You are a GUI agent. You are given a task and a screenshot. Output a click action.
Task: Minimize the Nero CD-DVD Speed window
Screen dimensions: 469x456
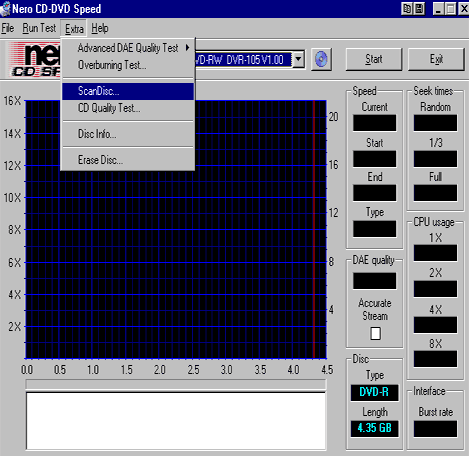point(438,9)
